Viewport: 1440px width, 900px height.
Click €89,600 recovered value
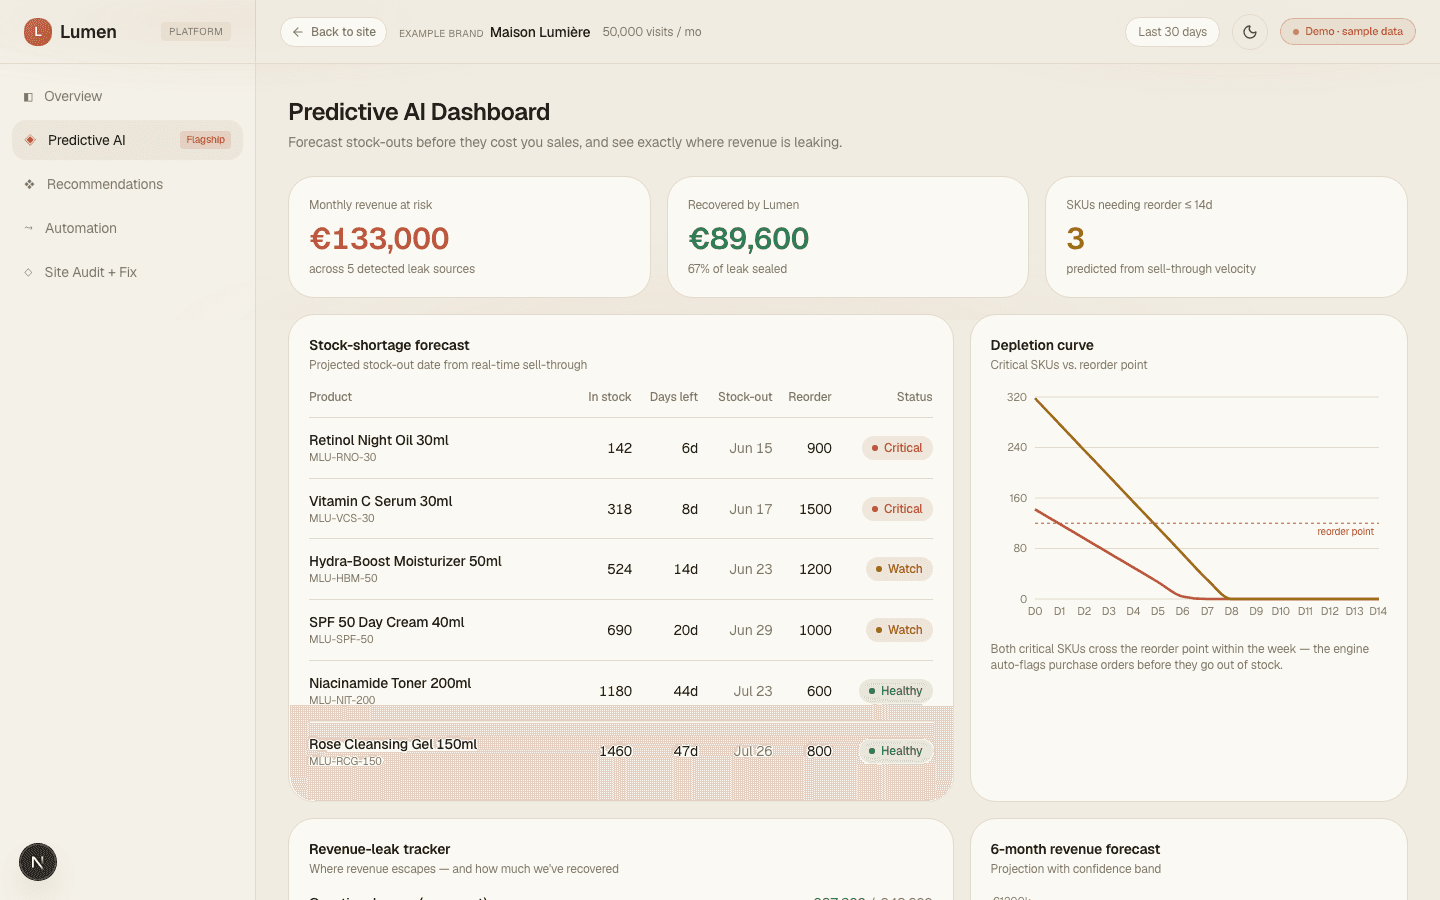click(748, 238)
